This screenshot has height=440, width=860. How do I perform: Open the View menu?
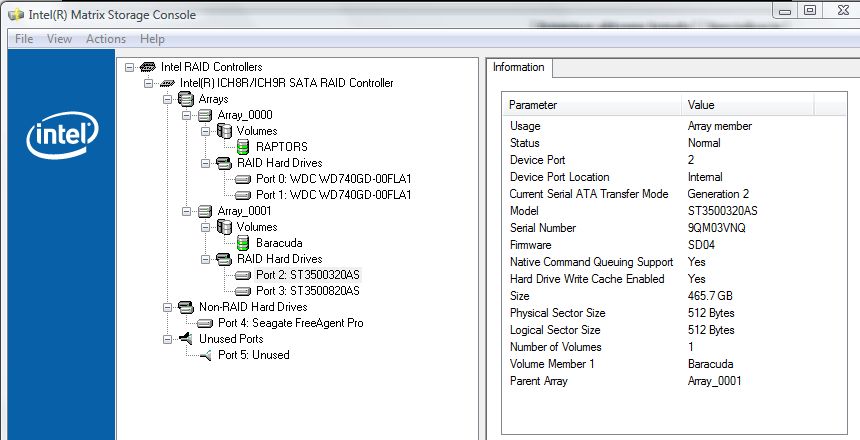point(59,39)
